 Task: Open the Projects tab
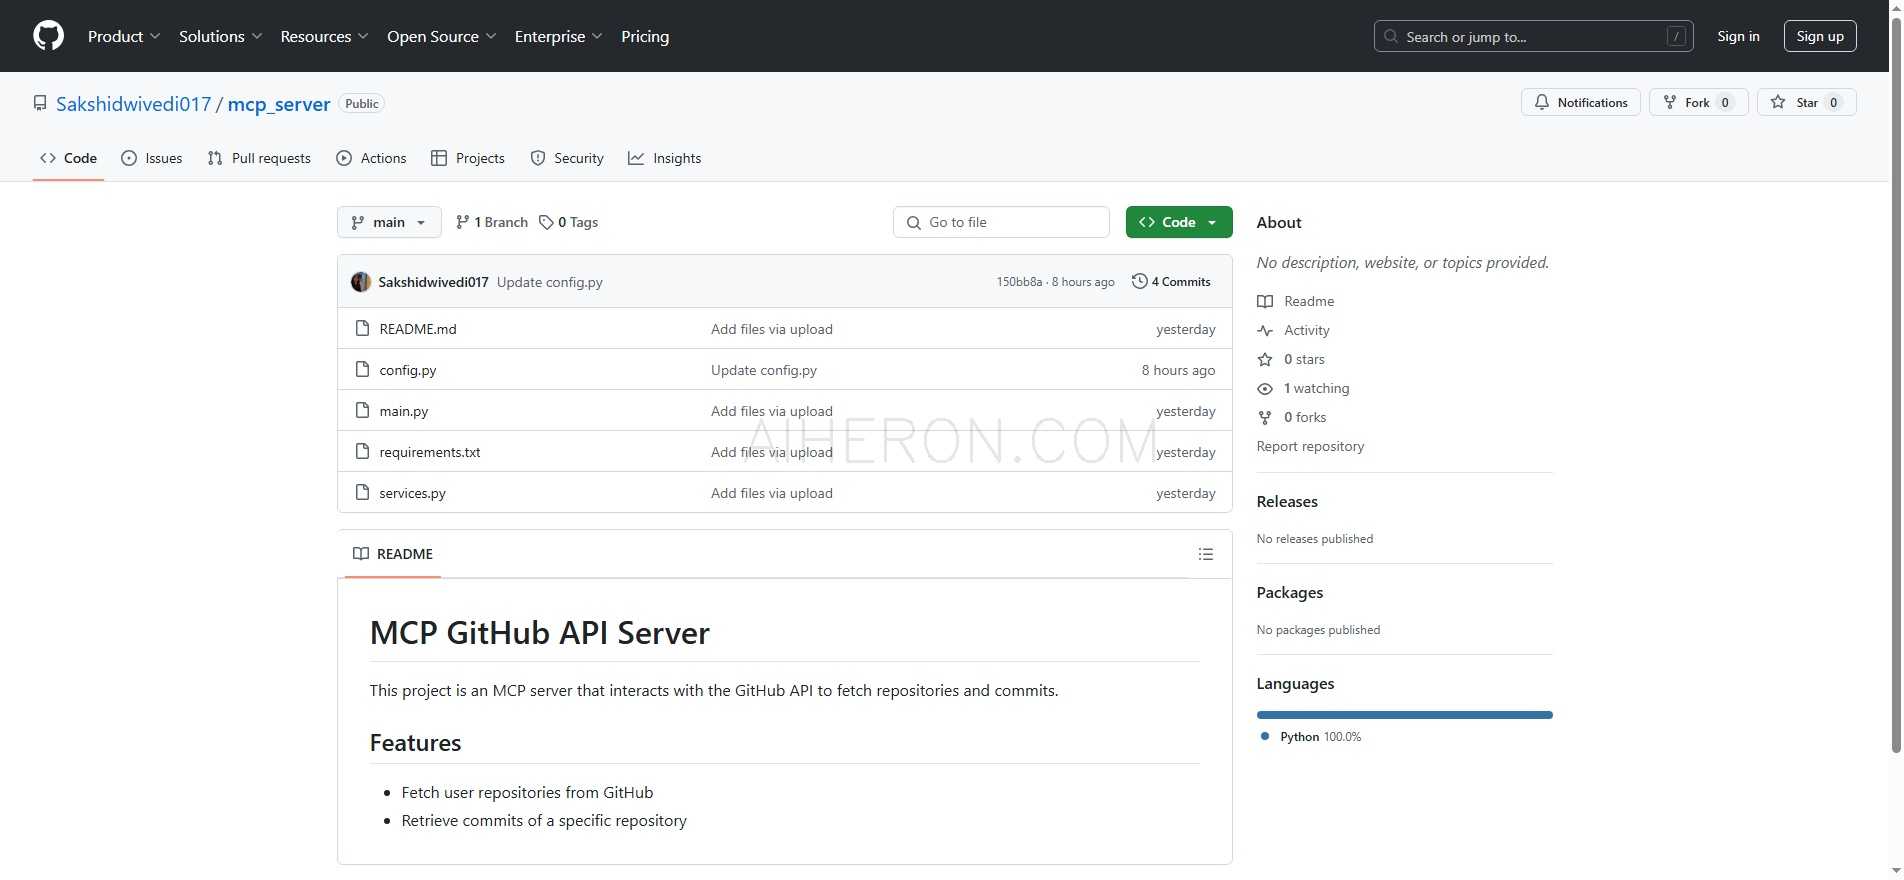click(468, 158)
